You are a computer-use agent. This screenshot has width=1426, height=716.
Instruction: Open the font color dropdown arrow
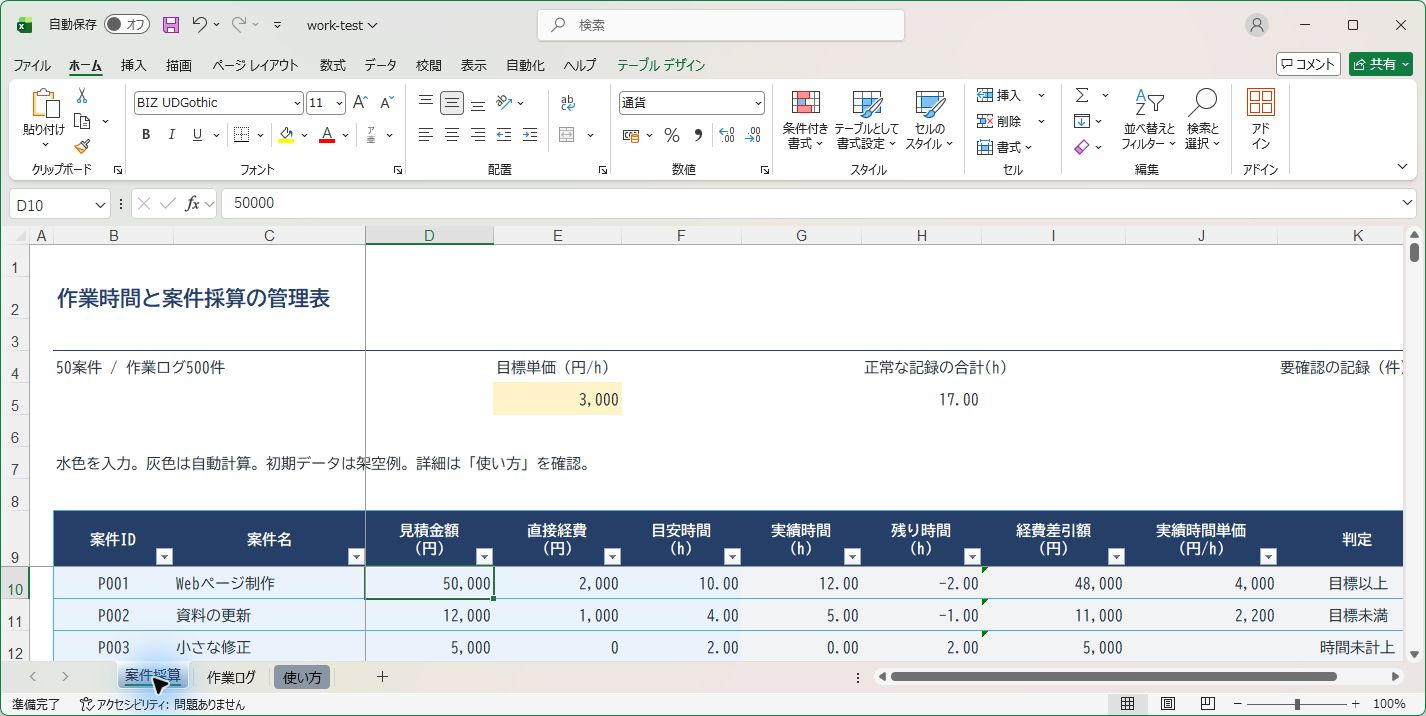(346, 135)
